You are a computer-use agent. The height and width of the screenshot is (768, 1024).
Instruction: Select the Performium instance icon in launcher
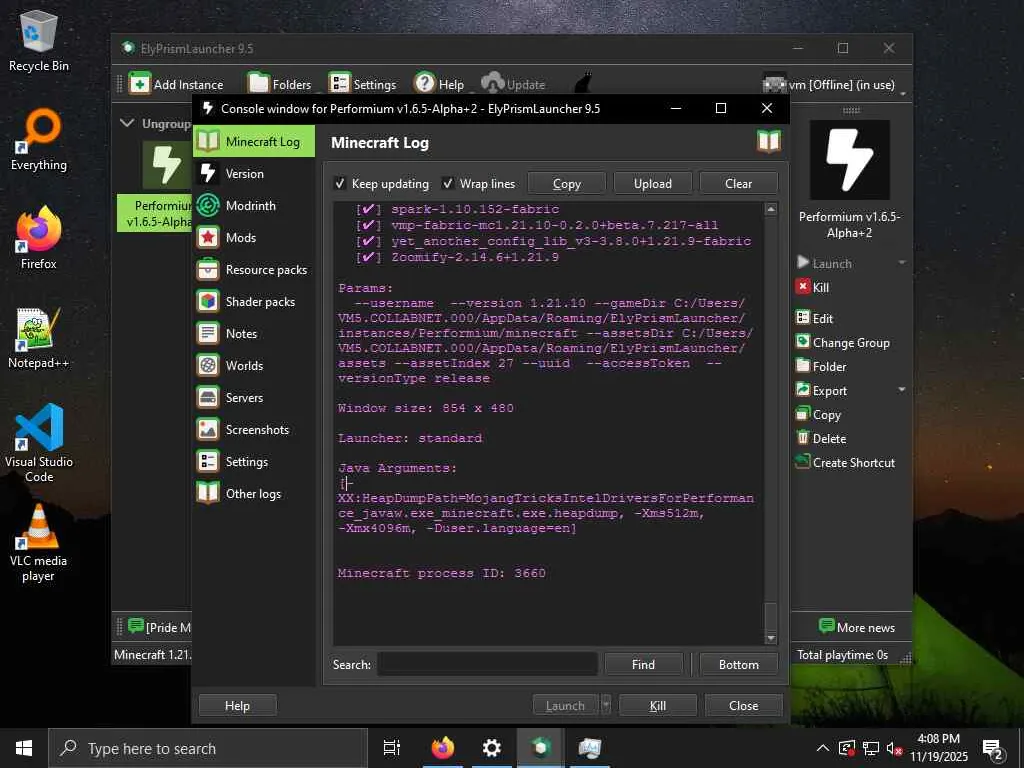click(167, 165)
